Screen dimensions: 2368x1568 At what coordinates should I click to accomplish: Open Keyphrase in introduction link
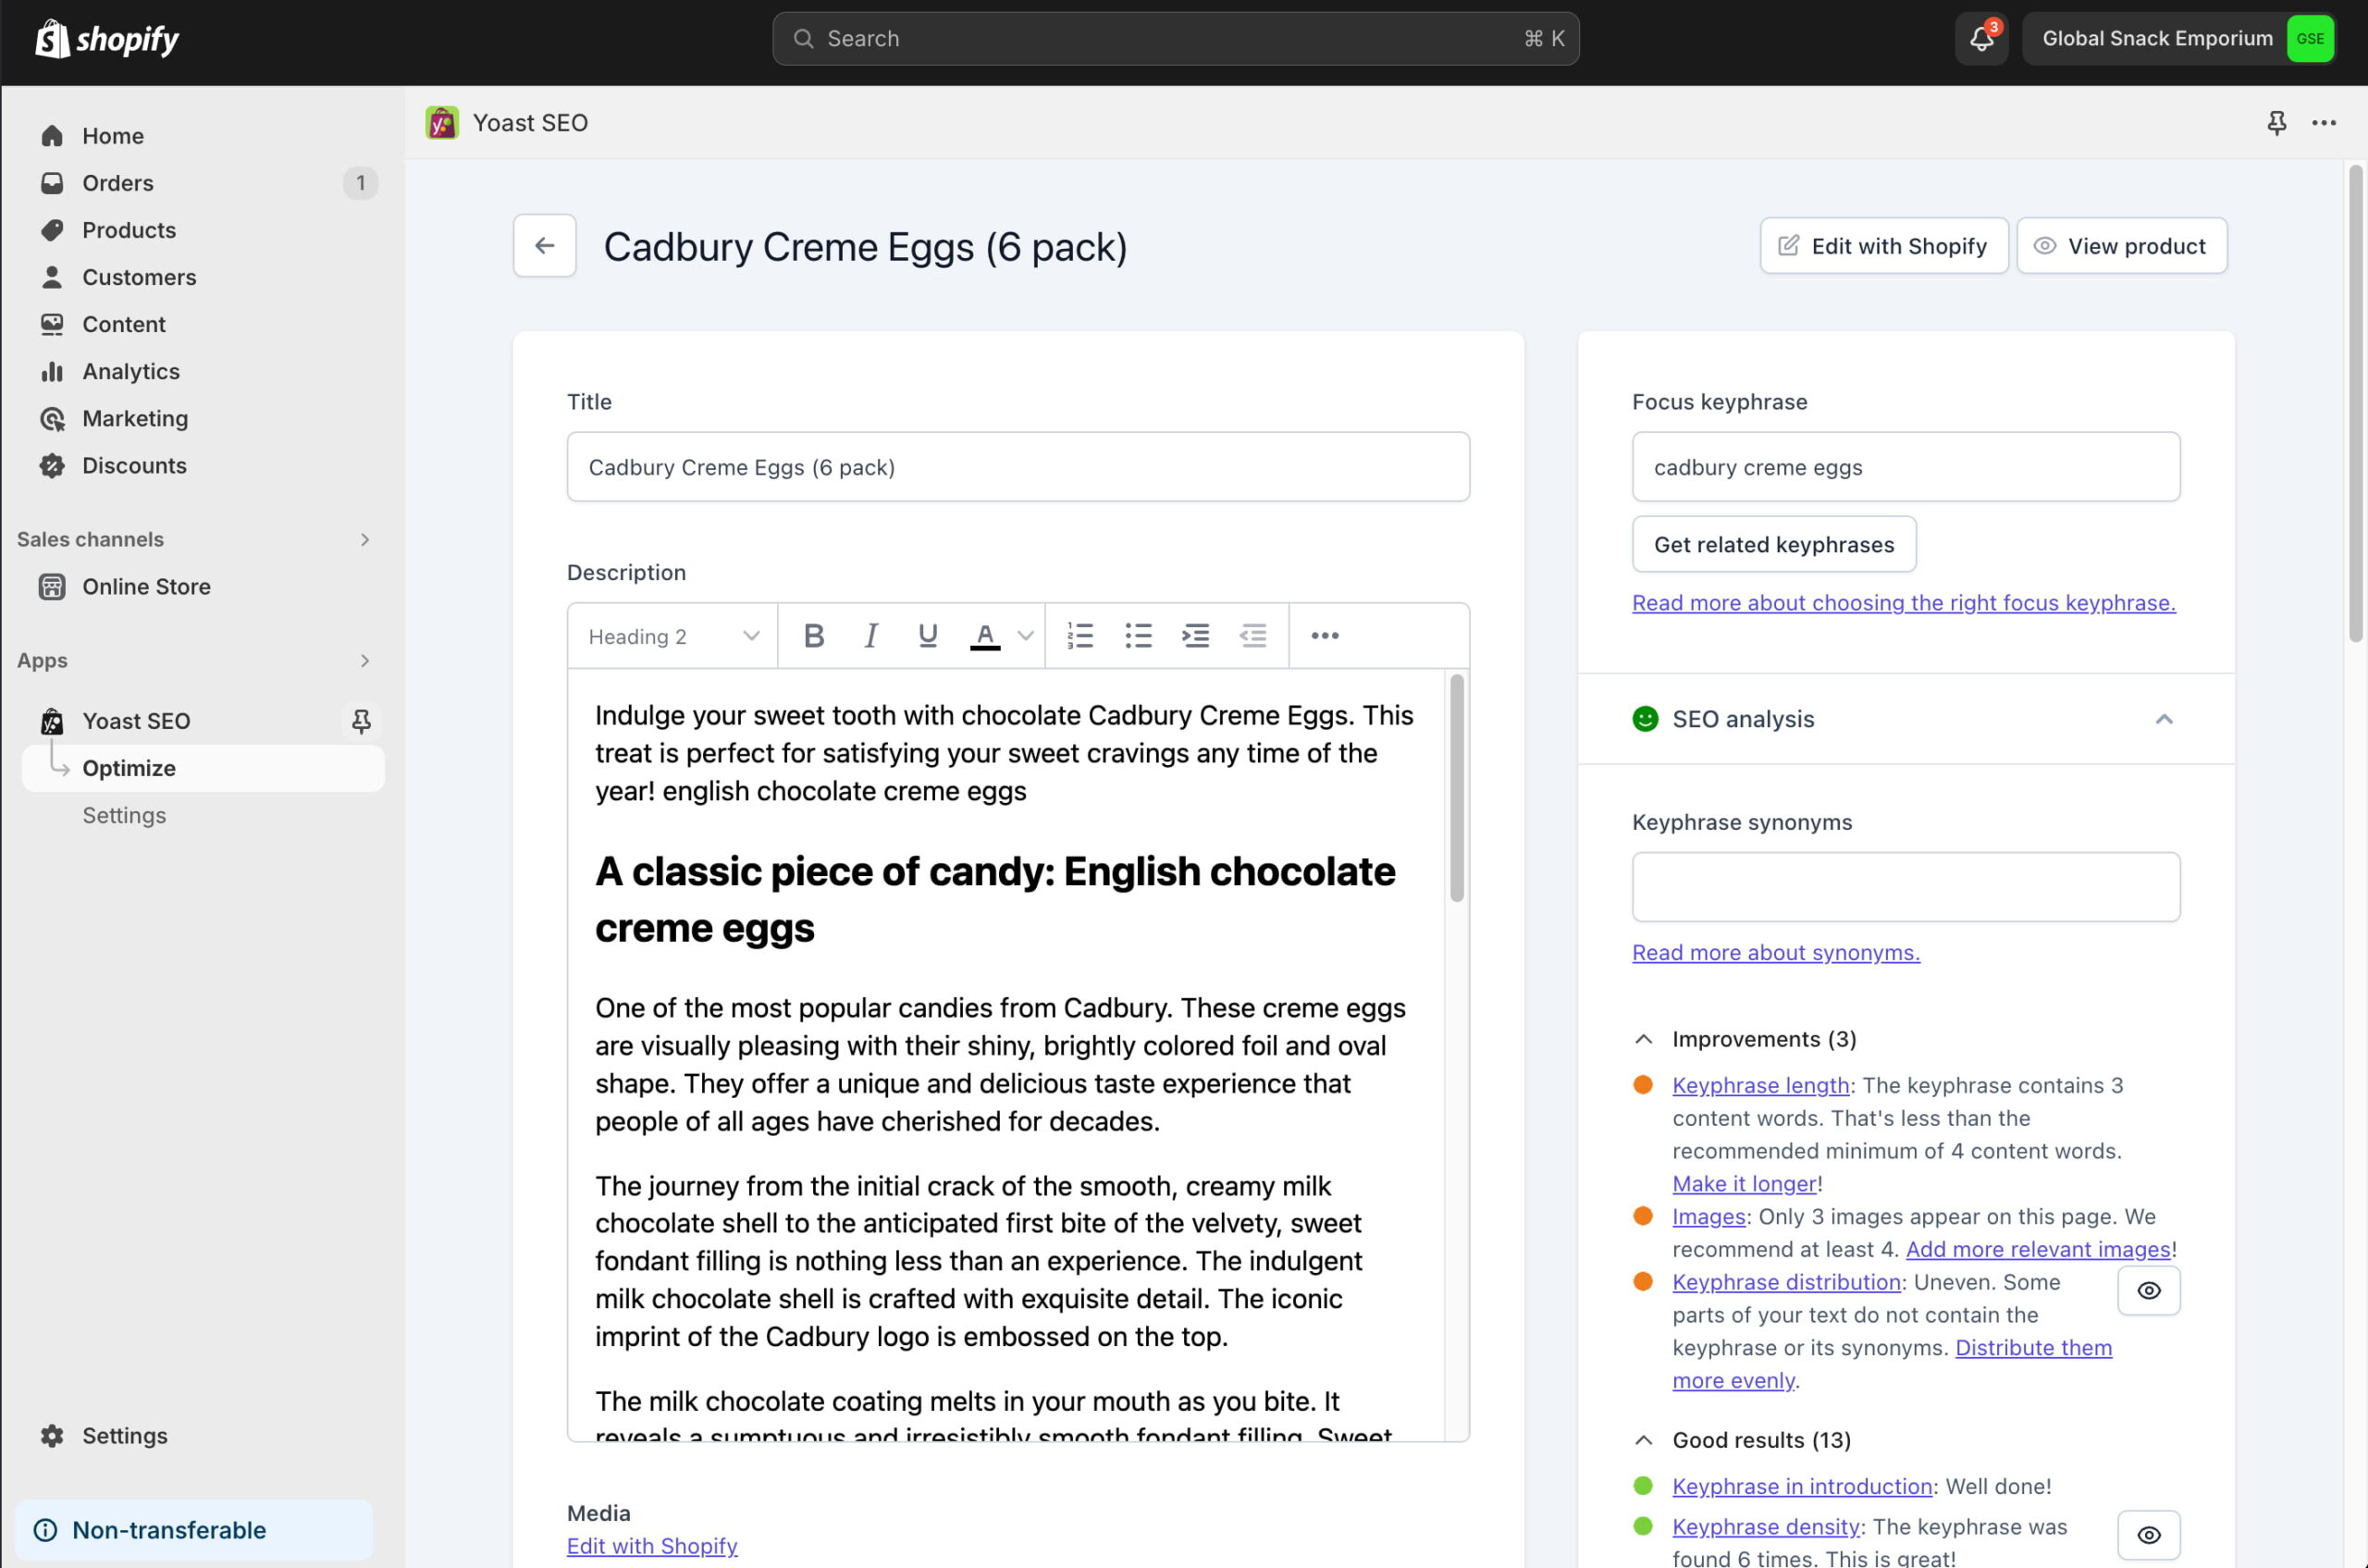click(x=1802, y=1486)
